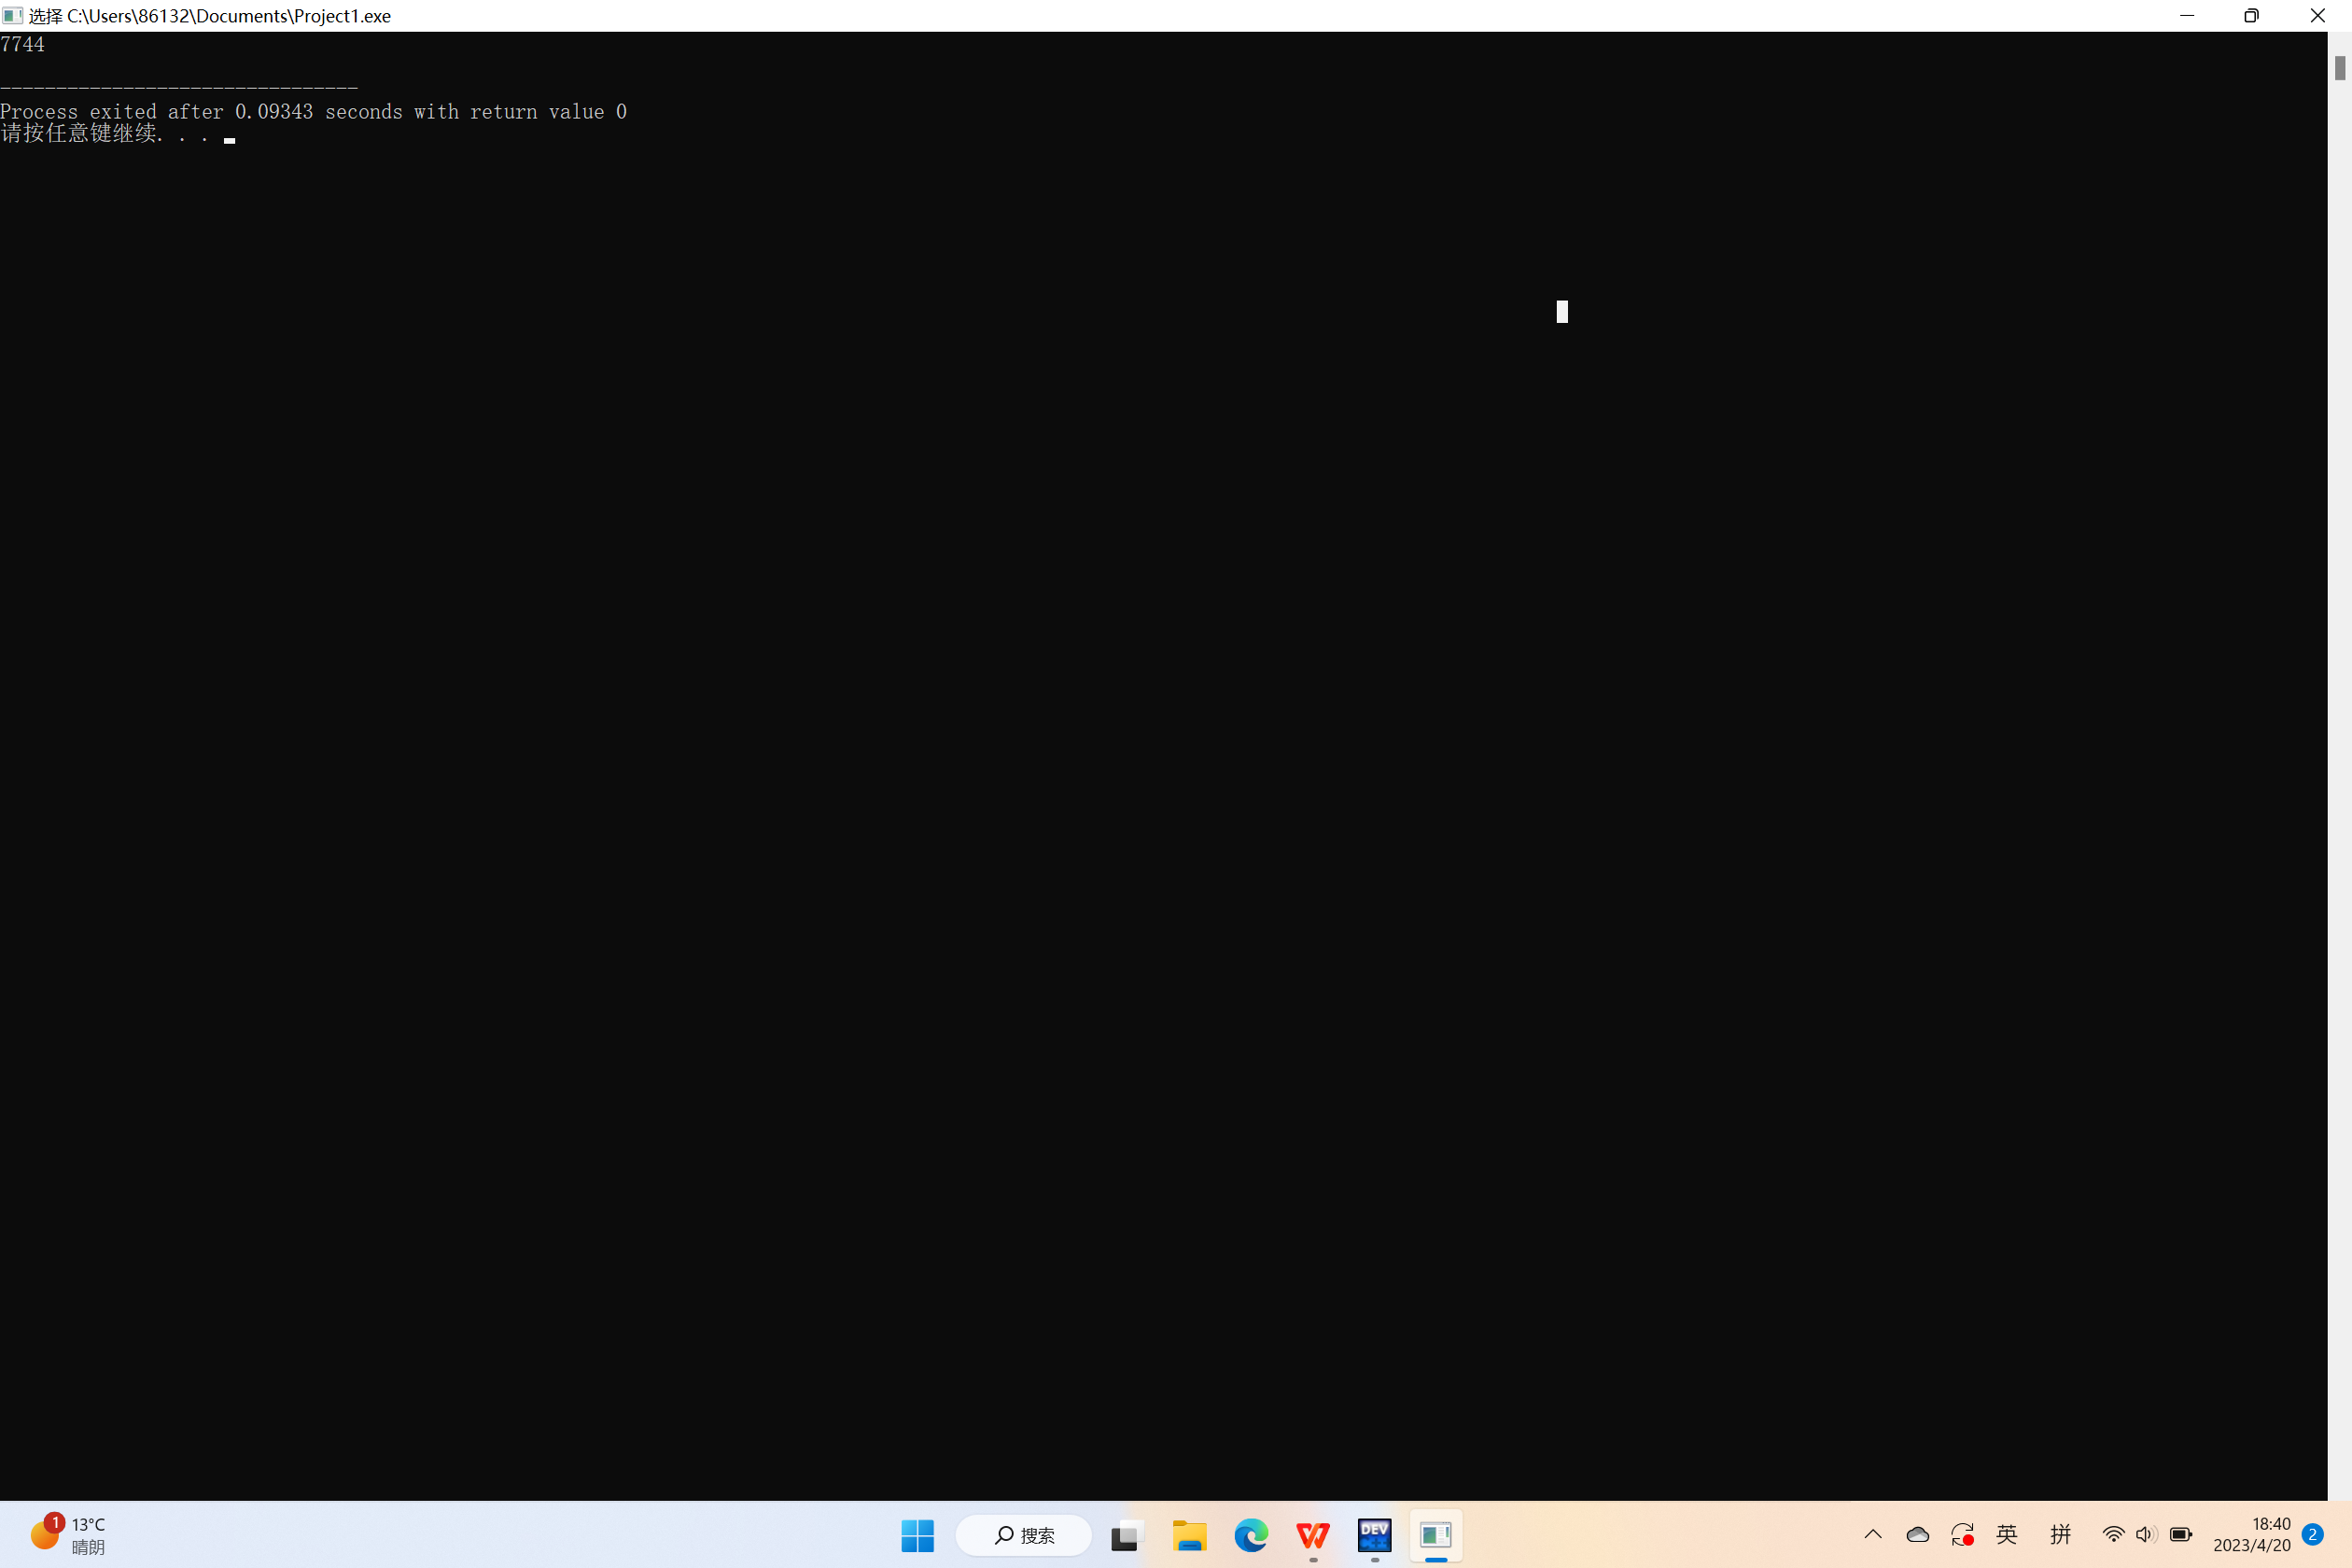The height and width of the screenshot is (1568, 2352).
Task: Switch to Dev-C++ in taskbar
Action: coord(1375,1535)
